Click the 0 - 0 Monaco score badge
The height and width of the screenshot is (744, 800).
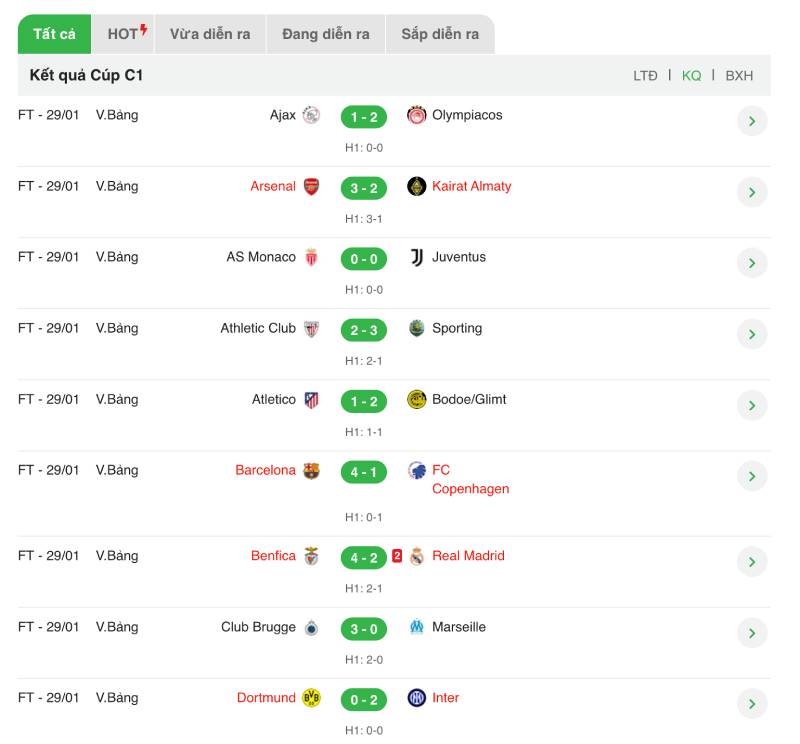click(364, 259)
